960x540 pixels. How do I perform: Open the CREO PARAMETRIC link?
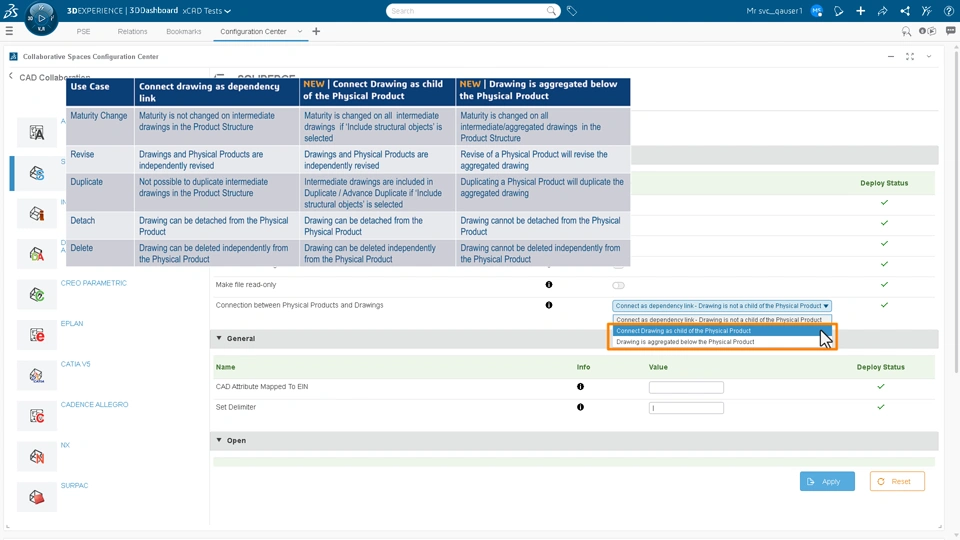pos(94,283)
